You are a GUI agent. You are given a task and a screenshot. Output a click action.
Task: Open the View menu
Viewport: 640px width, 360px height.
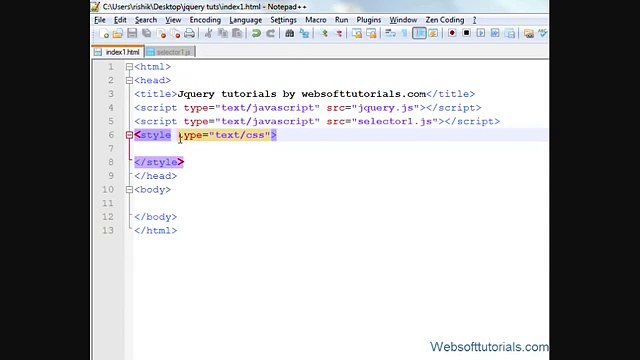(x=173, y=20)
